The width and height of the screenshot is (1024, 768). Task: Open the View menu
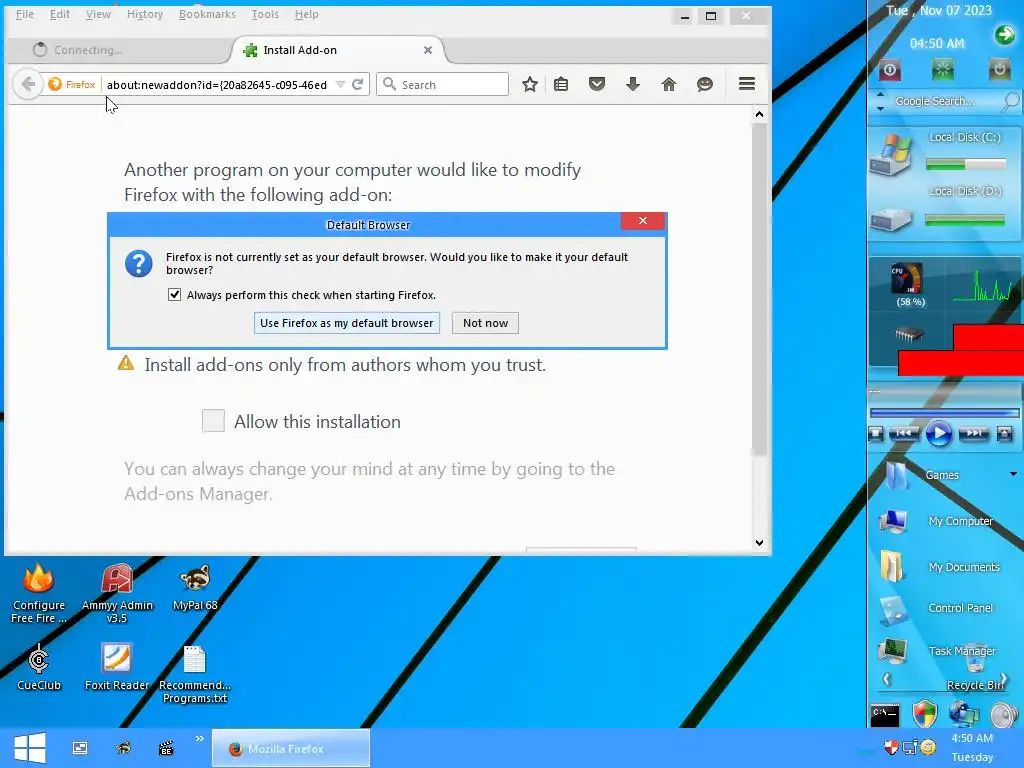pyautogui.click(x=98, y=14)
